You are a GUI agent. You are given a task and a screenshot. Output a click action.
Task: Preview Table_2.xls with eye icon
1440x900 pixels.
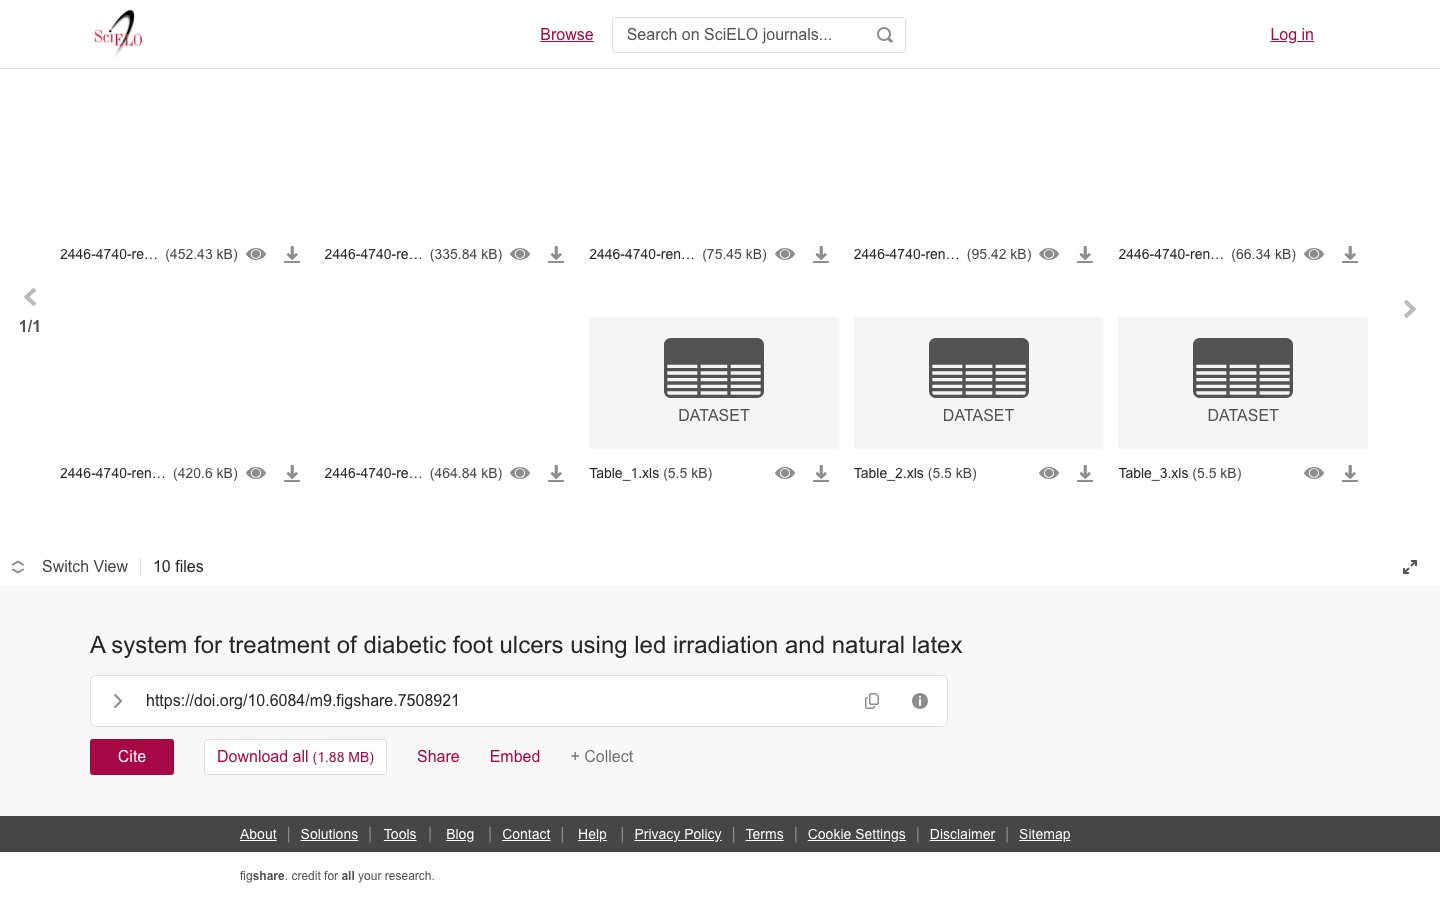point(1049,473)
